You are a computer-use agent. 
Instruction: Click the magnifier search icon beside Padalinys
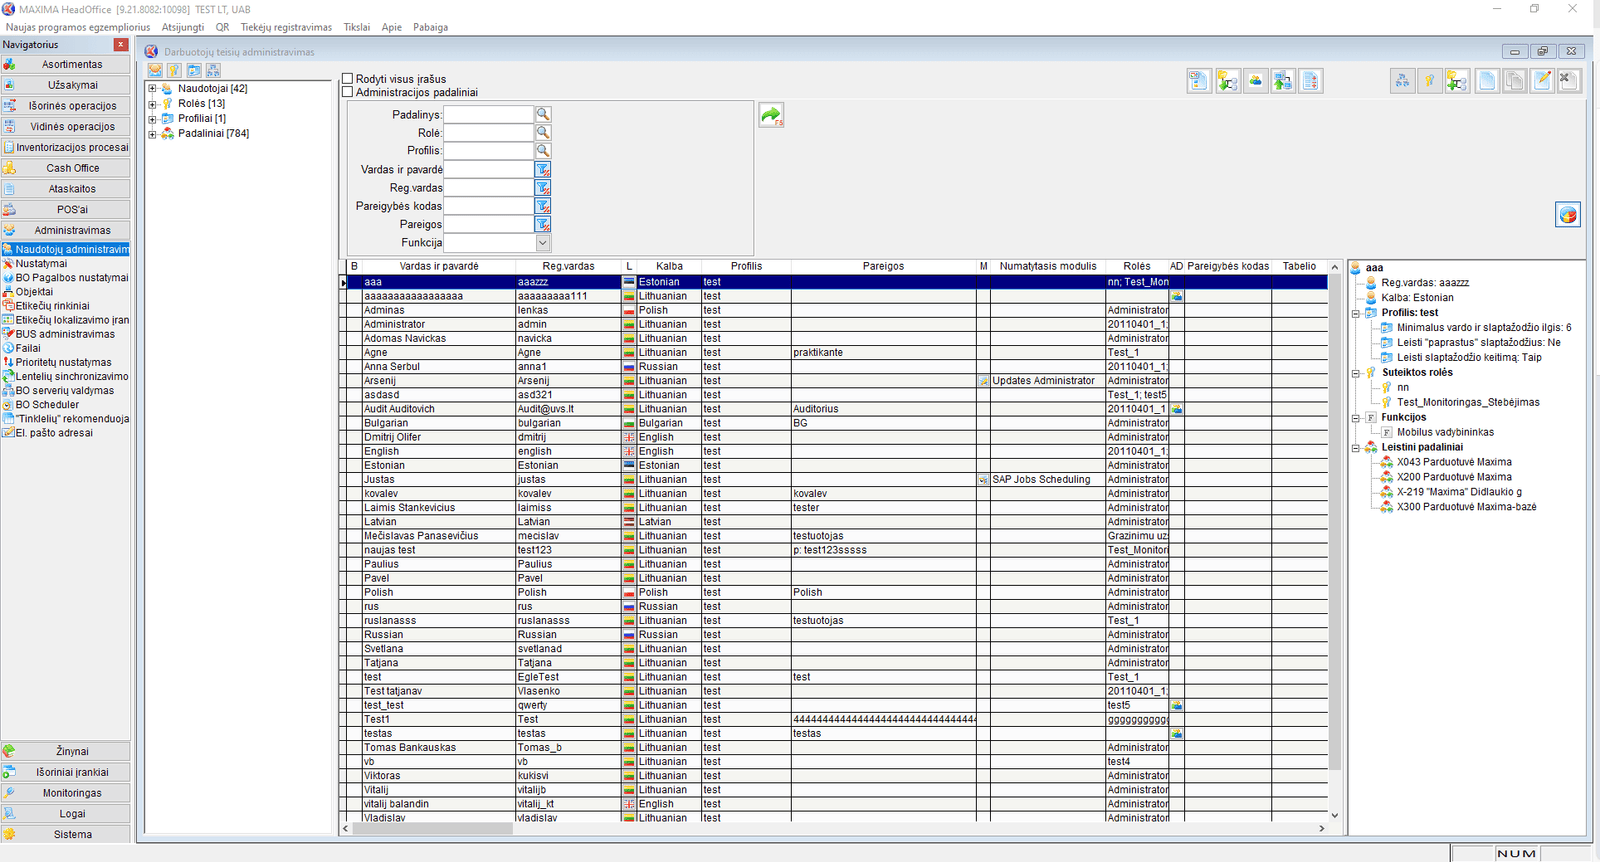pos(543,115)
